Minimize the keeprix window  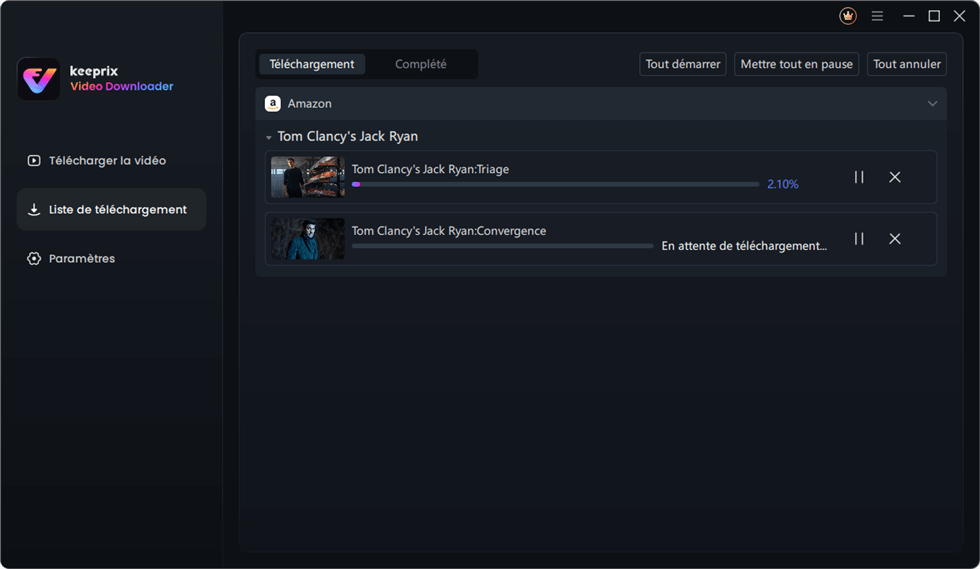[909, 16]
